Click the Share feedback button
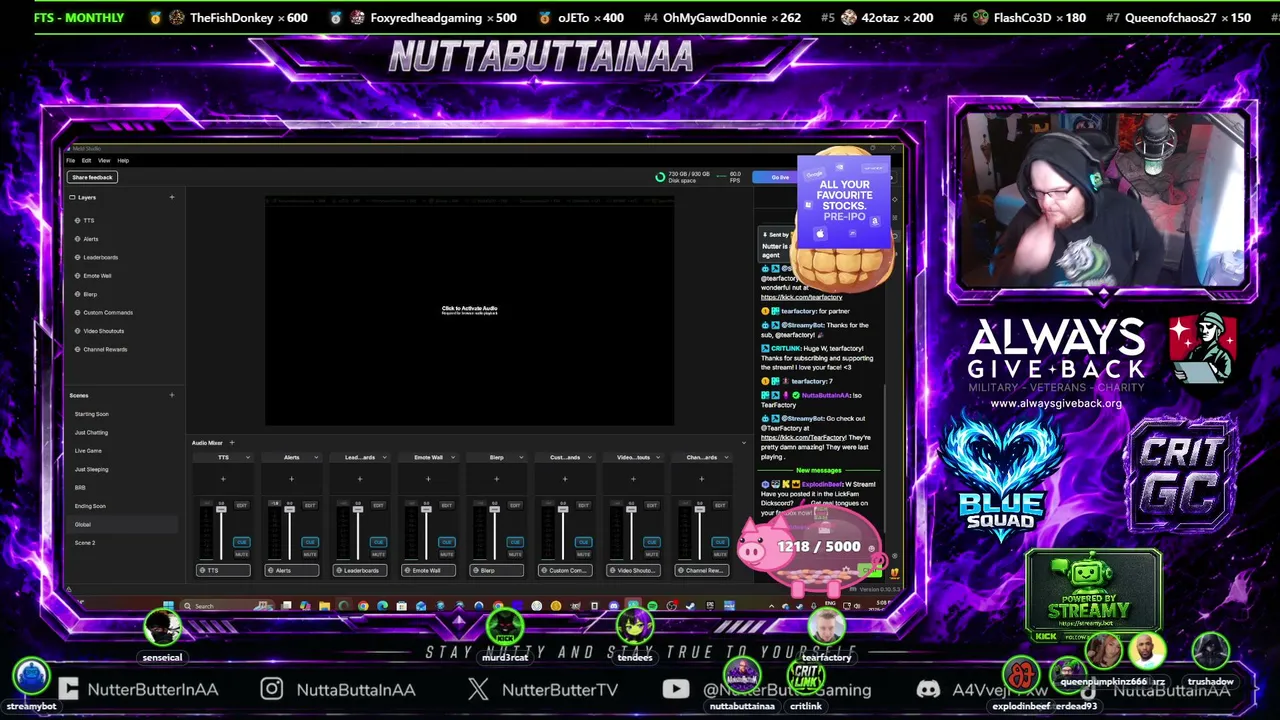Image resolution: width=1280 pixels, height=720 pixels. coord(92,177)
